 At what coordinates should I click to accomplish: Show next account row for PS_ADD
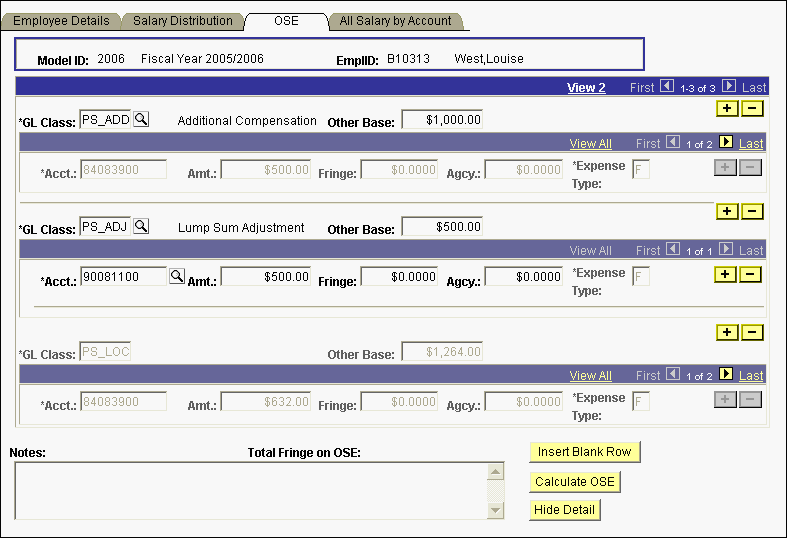point(726,143)
